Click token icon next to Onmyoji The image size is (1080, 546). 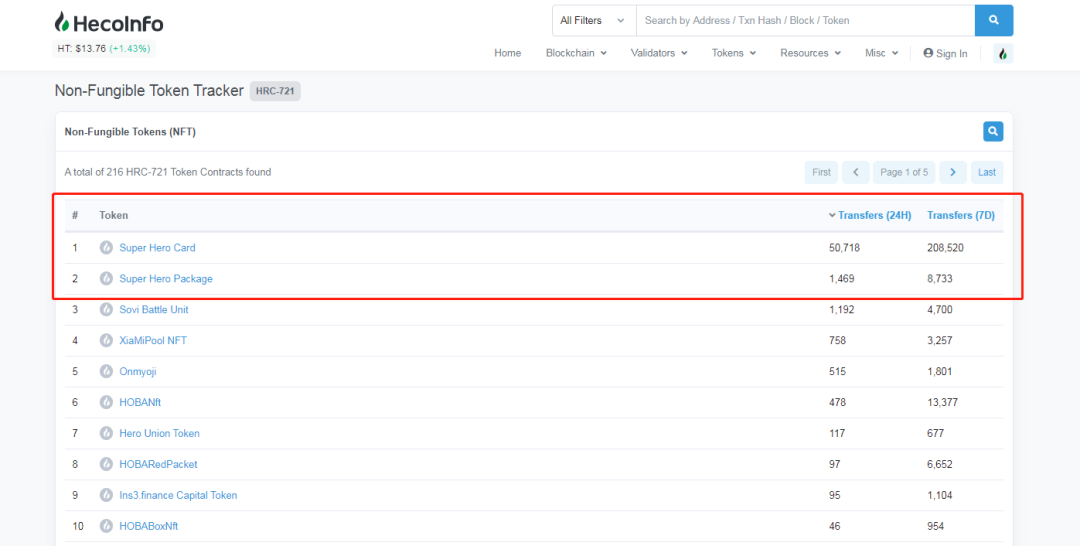pos(106,371)
